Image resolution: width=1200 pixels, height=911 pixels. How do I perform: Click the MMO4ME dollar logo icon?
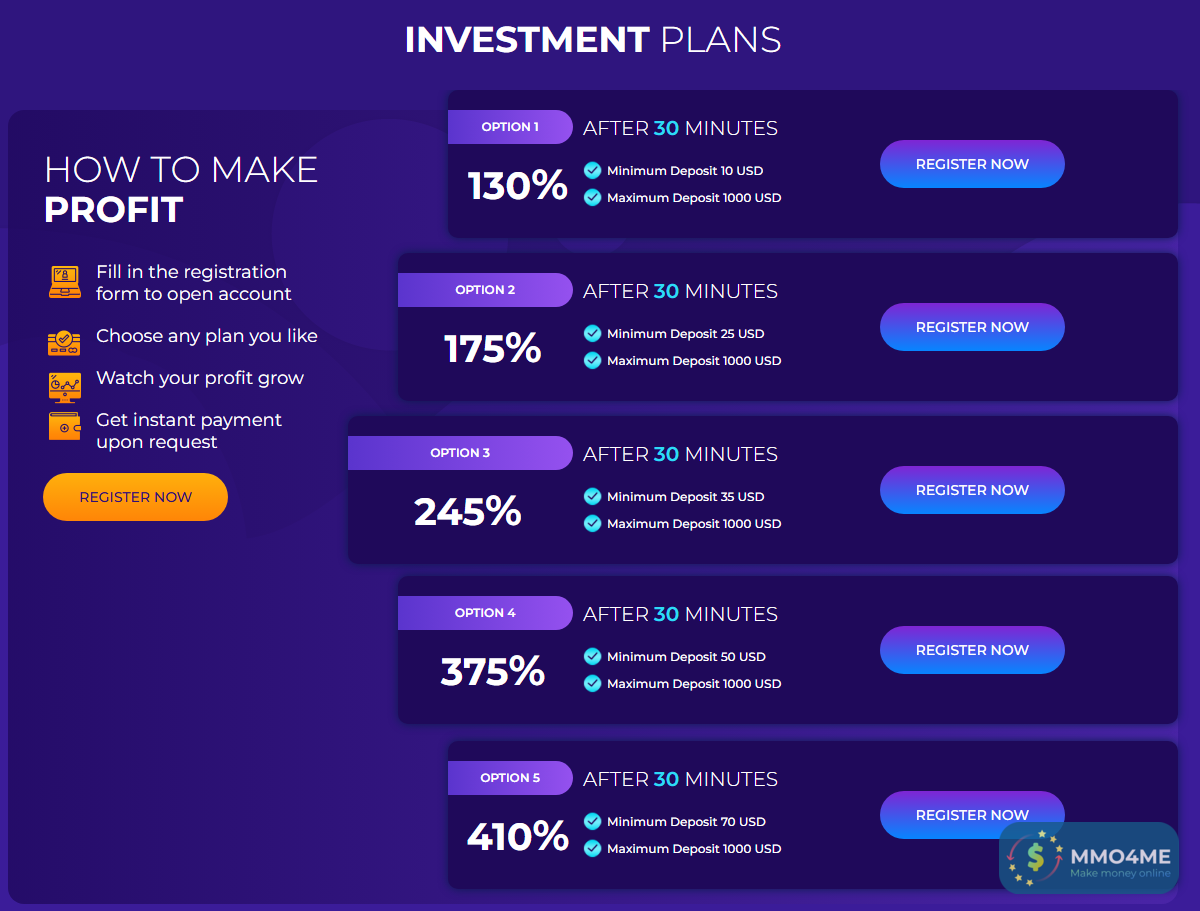[1034, 856]
